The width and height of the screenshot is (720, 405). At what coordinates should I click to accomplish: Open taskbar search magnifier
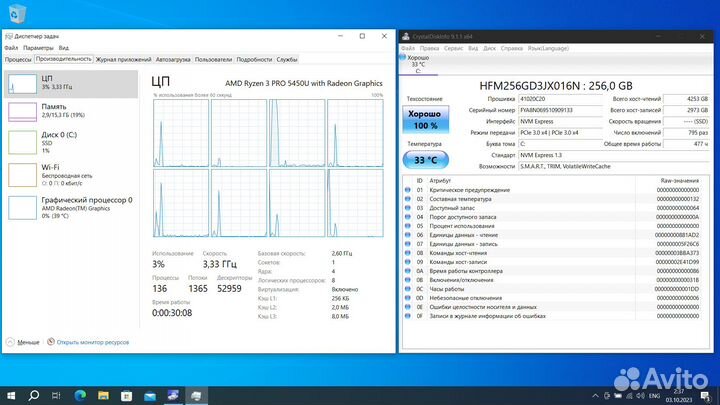(34, 395)
